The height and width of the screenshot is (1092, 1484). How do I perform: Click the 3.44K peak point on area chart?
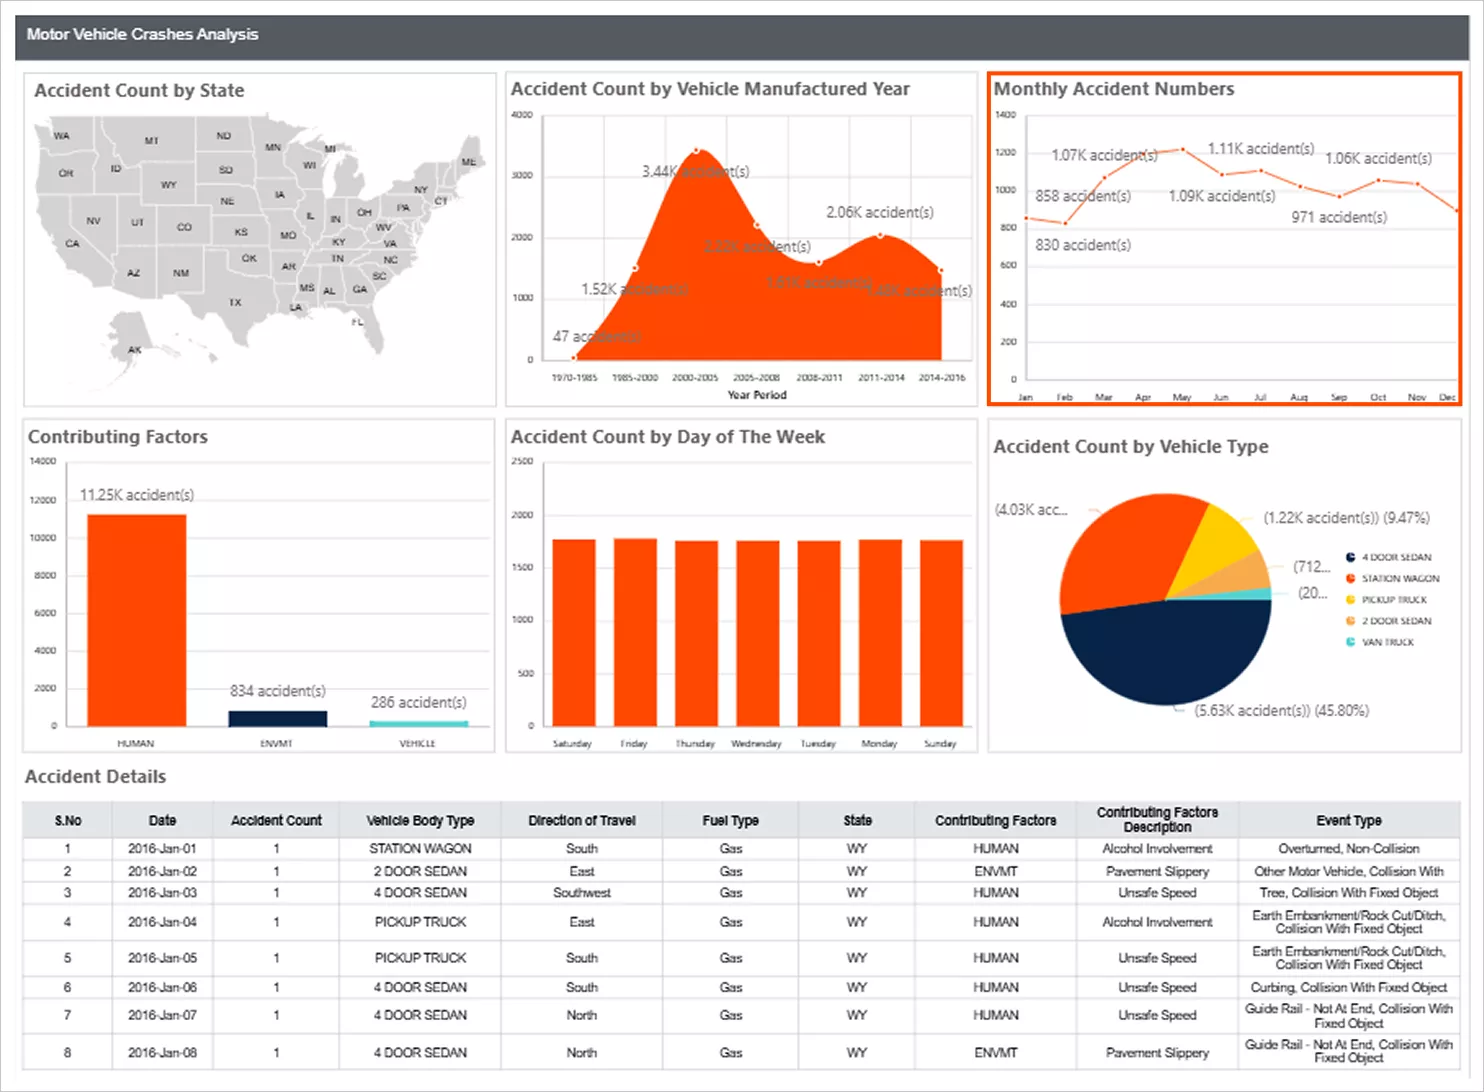point(697,151)
